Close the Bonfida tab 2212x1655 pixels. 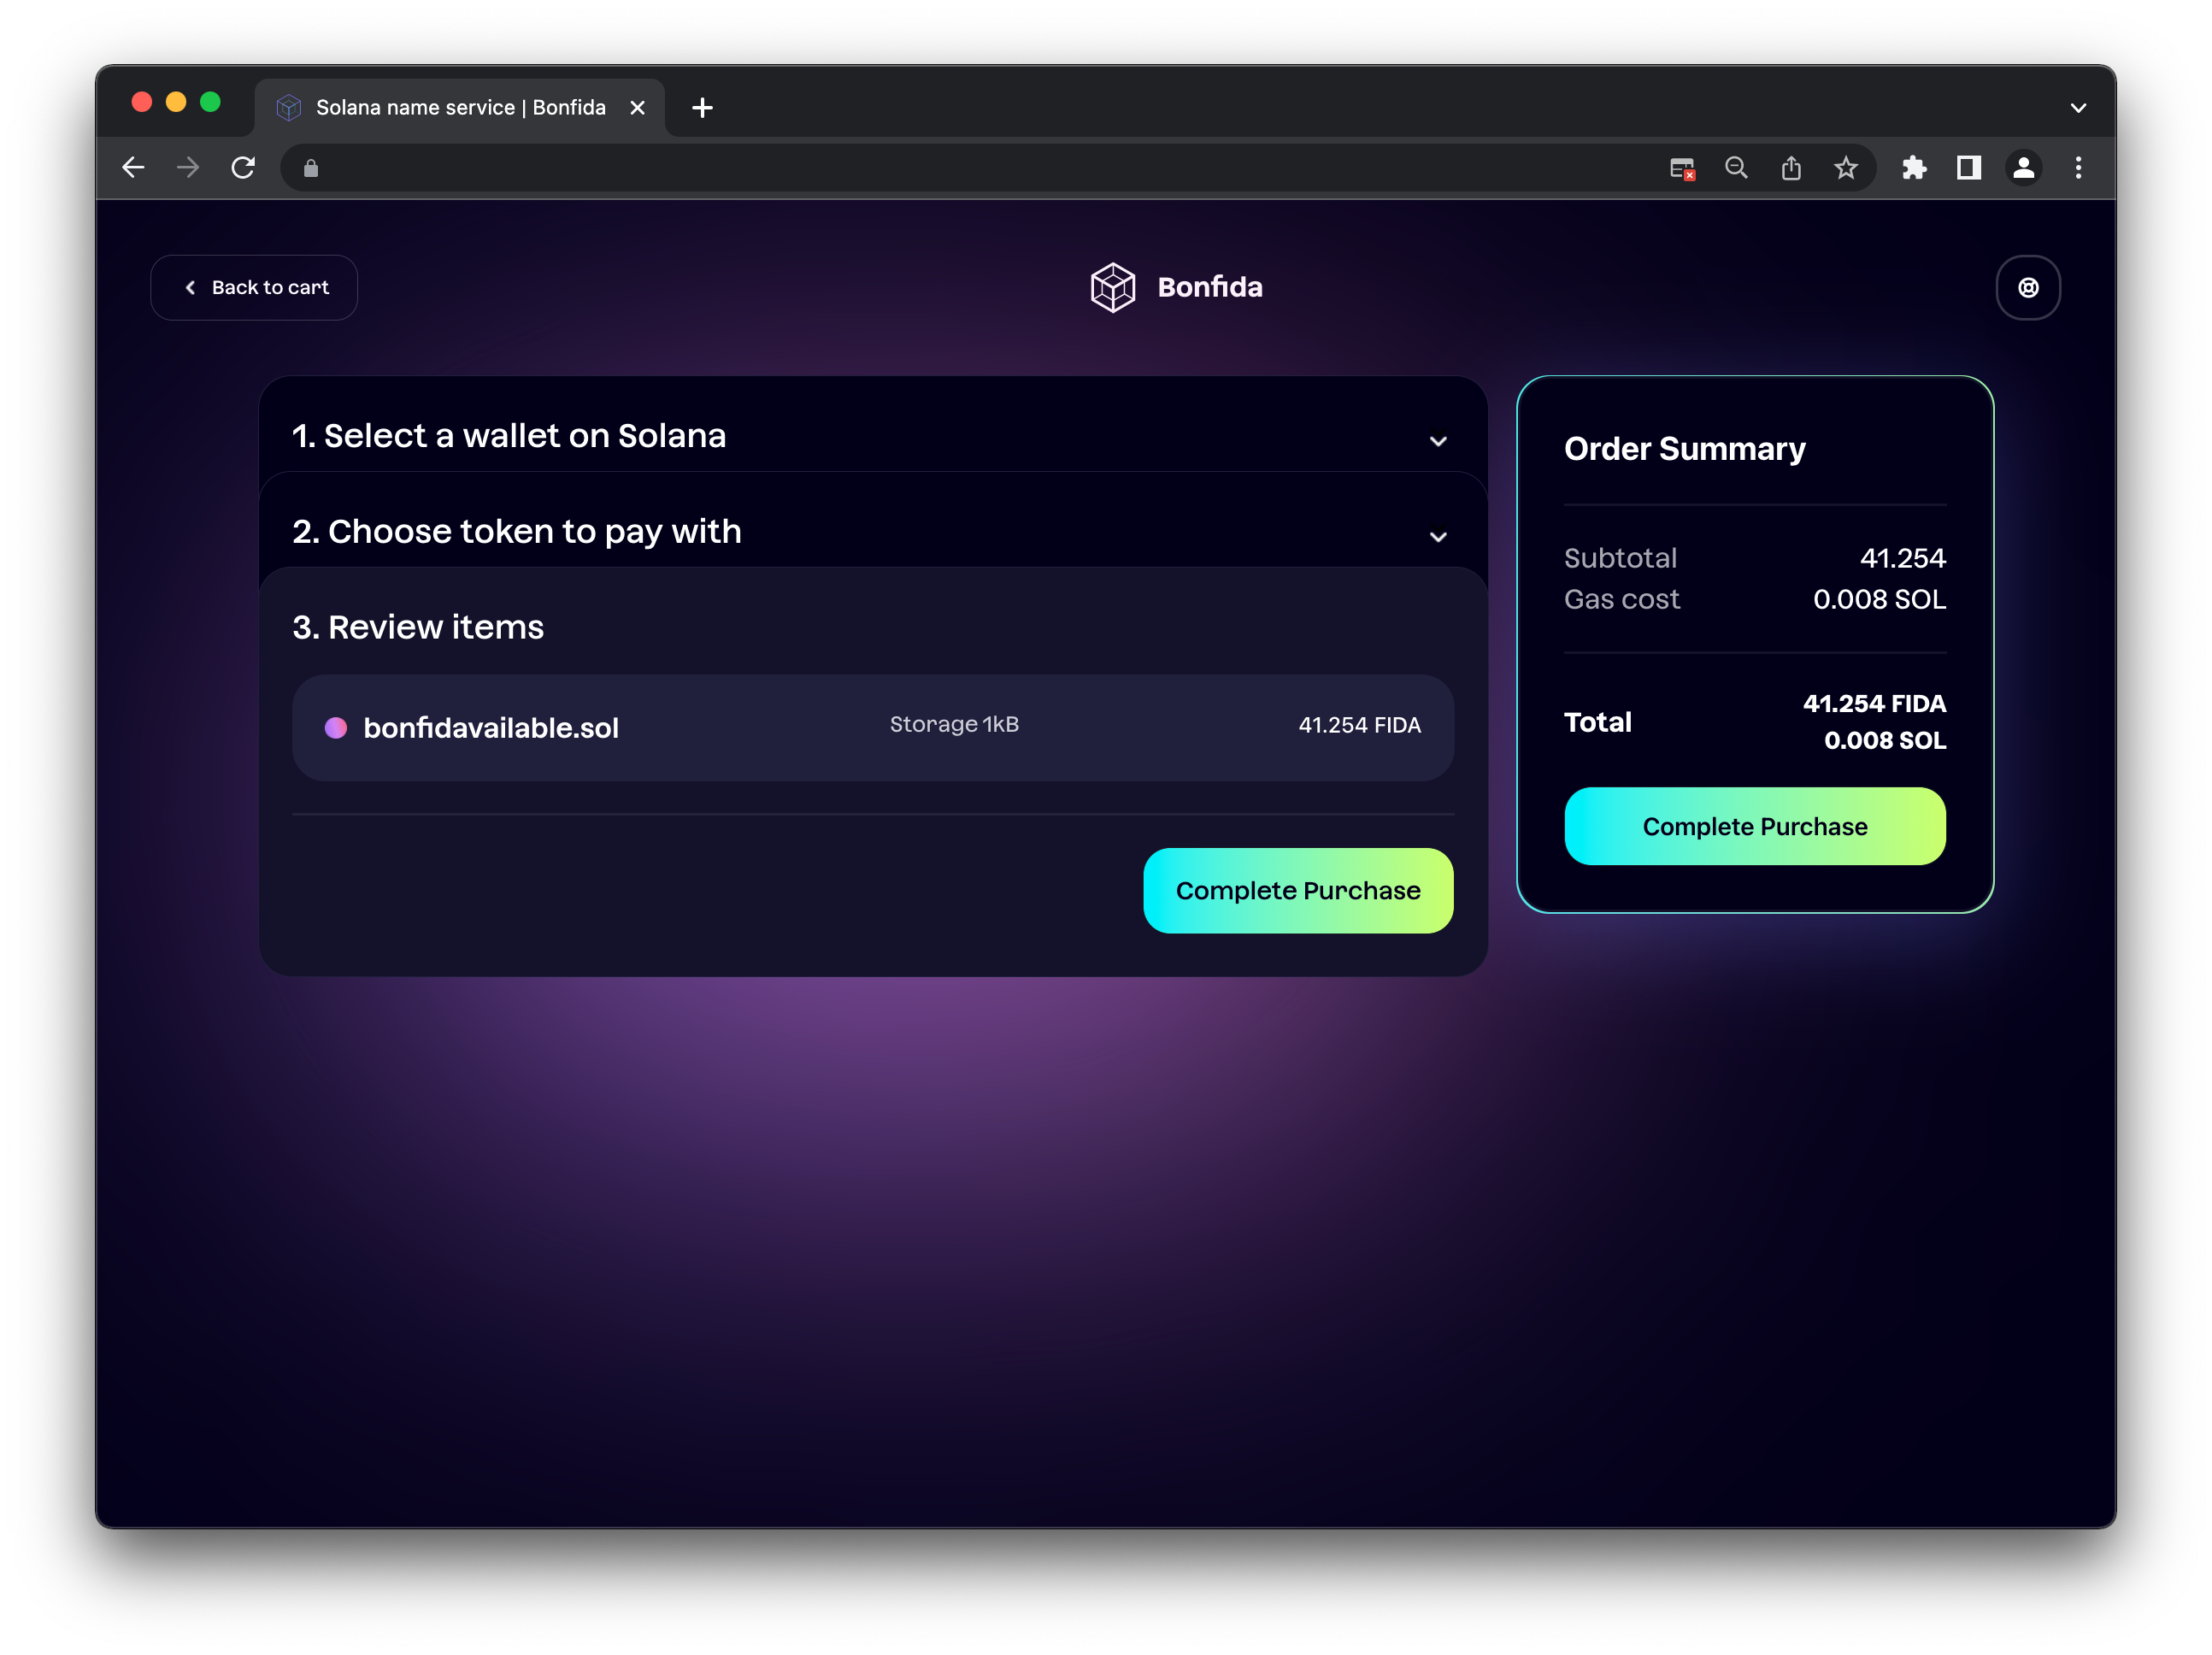coord(637,108)
